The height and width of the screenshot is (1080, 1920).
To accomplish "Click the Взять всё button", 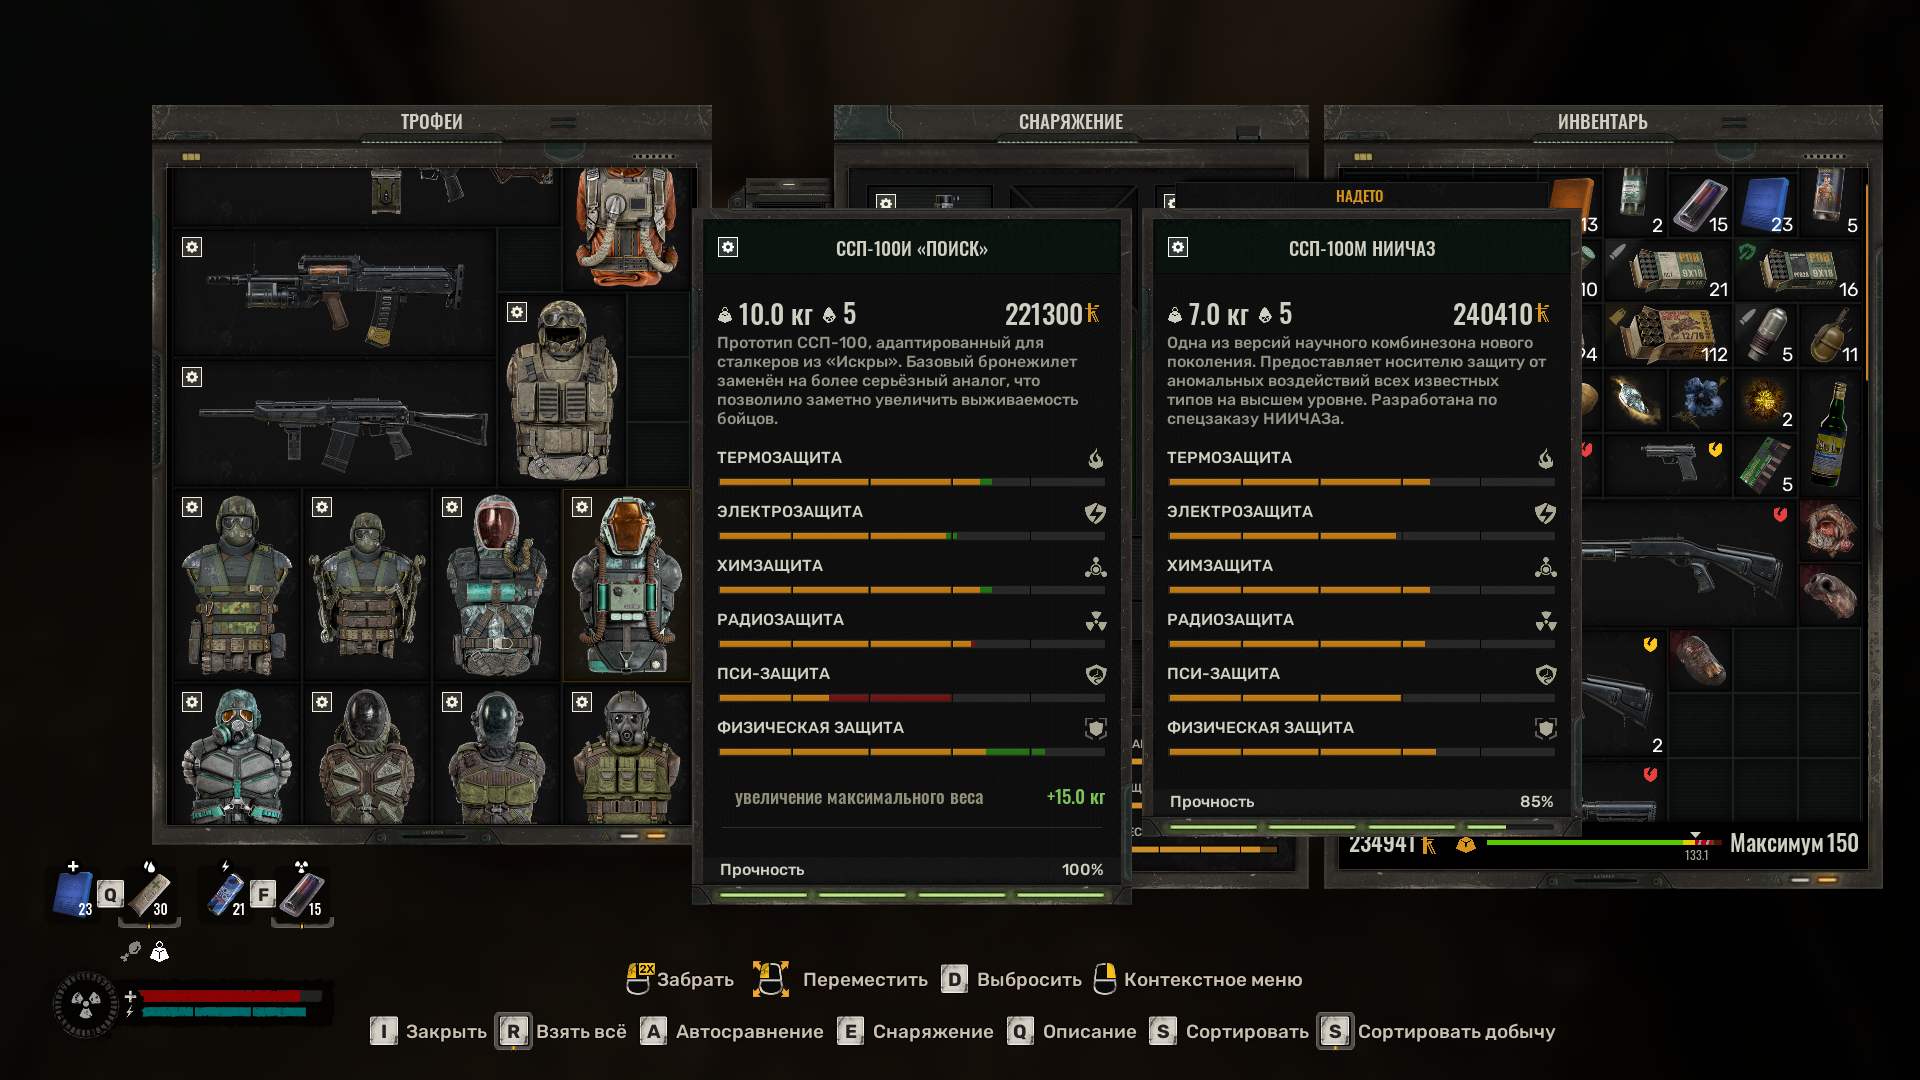I will [x=564, y=1031].
